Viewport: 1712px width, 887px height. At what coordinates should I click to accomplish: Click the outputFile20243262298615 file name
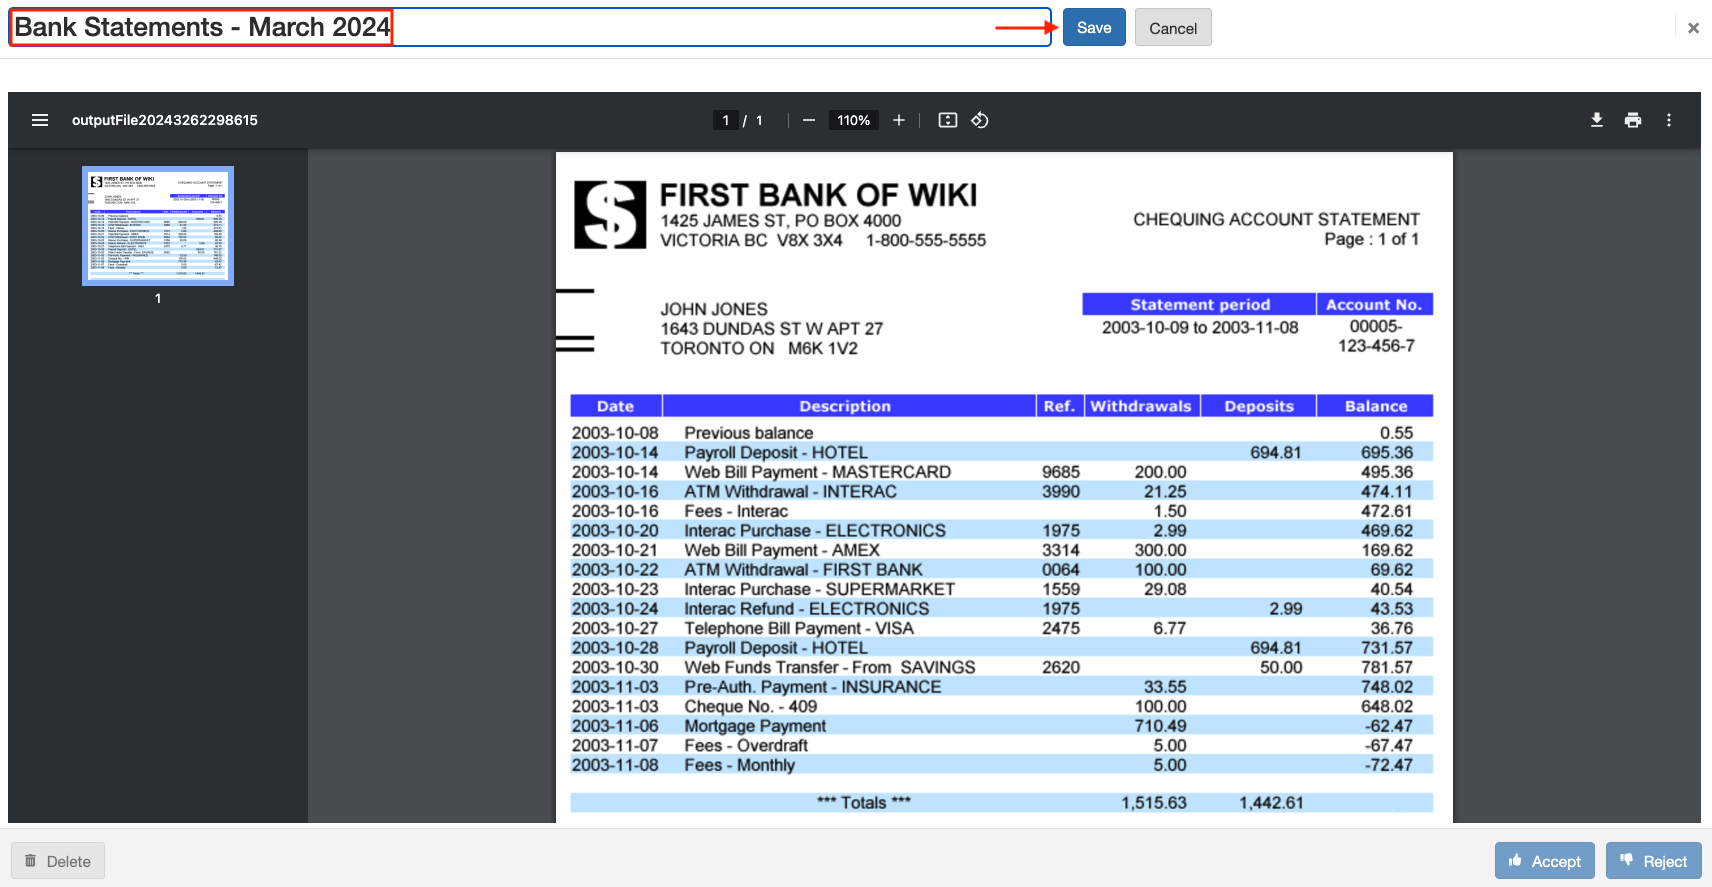point(165,120)
